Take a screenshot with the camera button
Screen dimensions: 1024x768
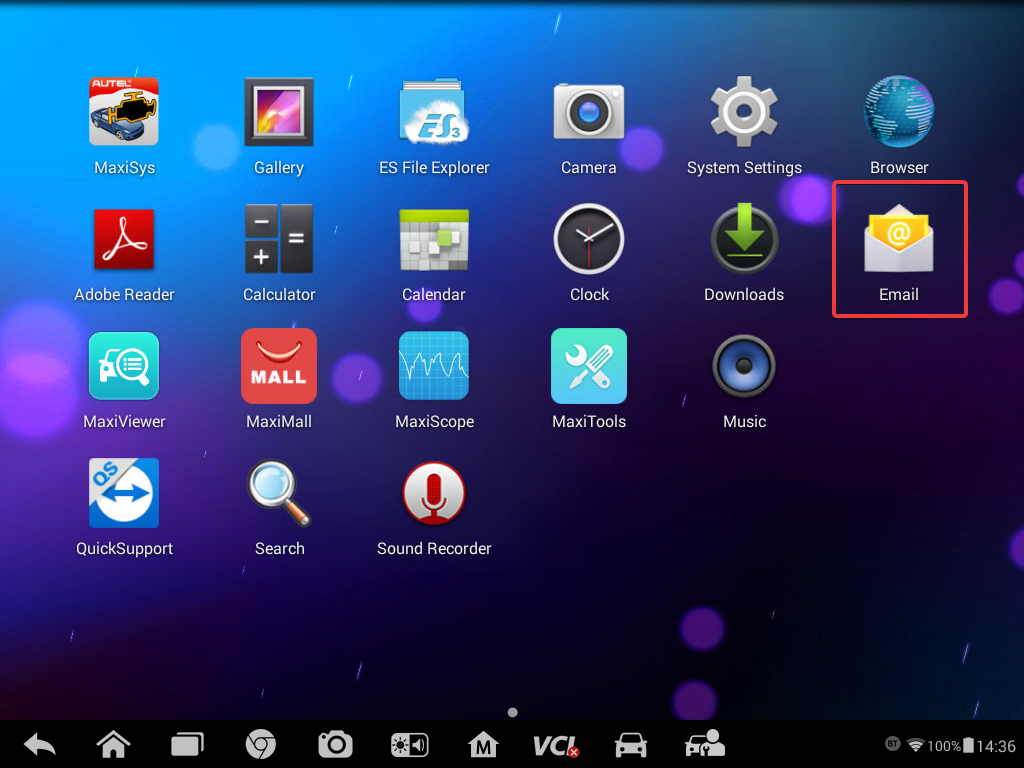click(335, 744)
